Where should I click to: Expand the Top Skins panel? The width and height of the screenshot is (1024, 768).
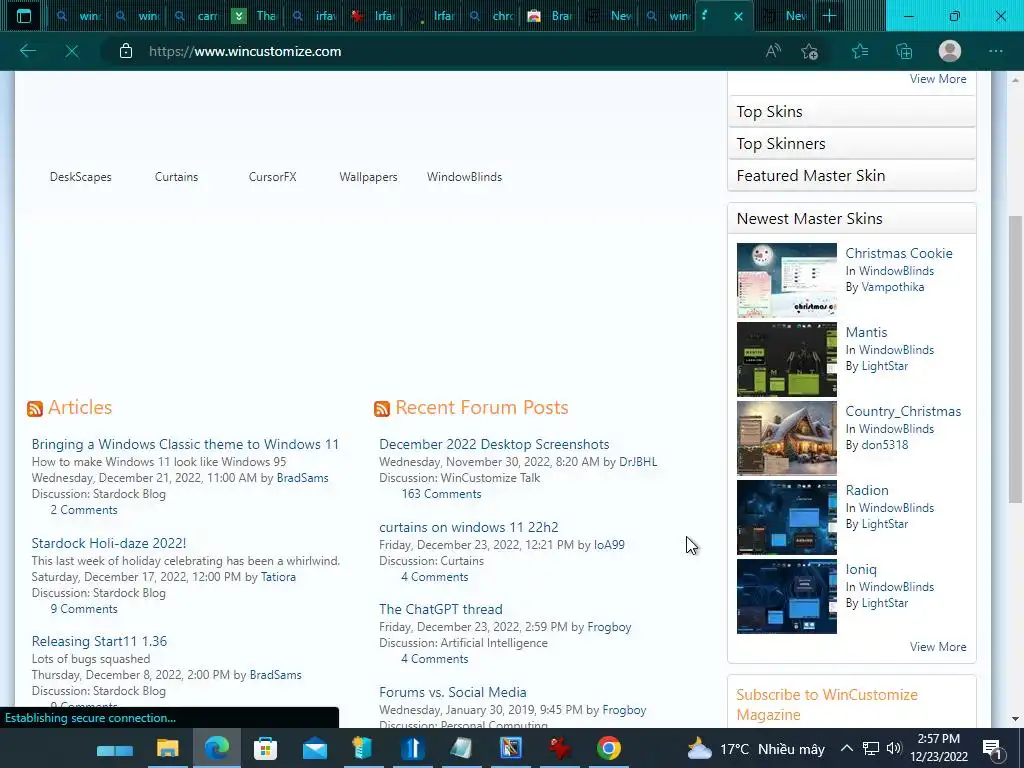pos(852,112)
